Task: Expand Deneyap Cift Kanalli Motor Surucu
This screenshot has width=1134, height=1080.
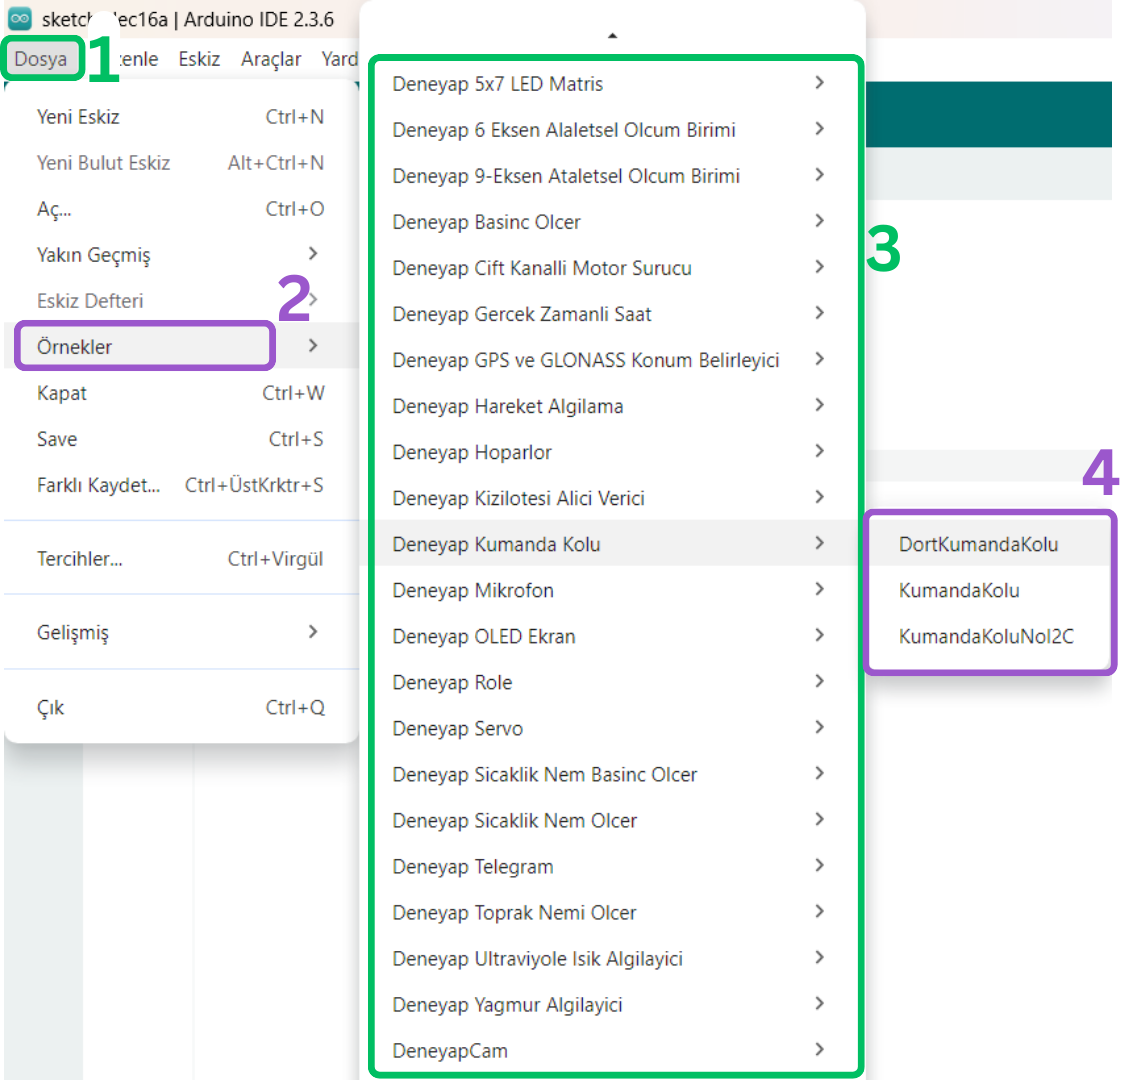Action: point(615,268)
